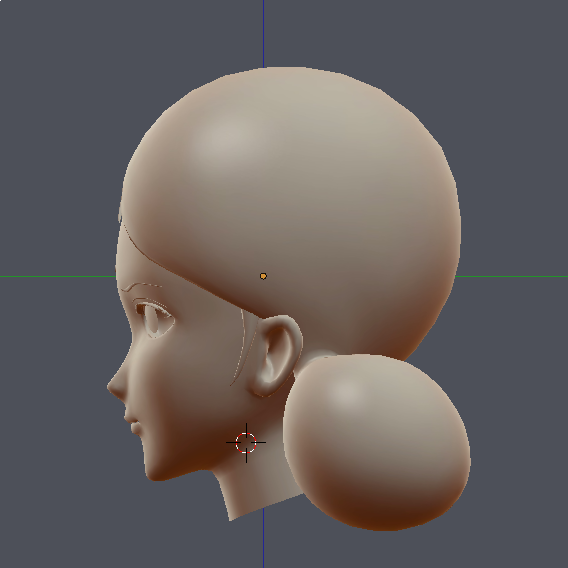This screenshot has width=568, height=568.
Task: Click the character's ear
Action: click(x=277, y=356)
